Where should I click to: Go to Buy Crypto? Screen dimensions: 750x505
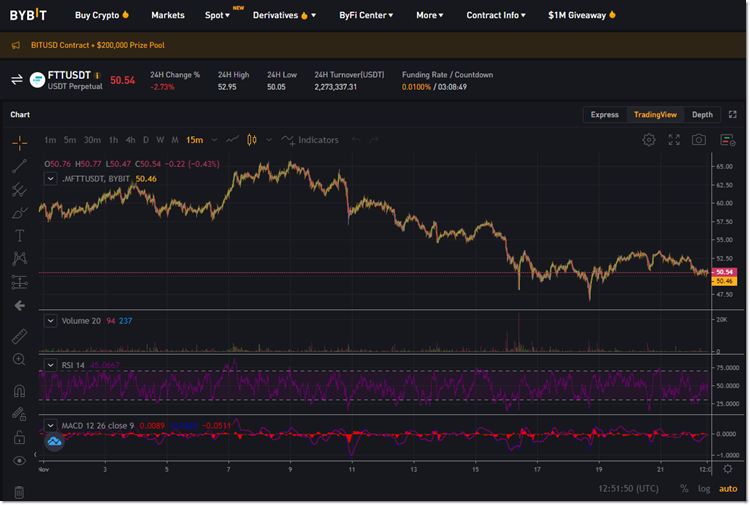click(101, 15)
